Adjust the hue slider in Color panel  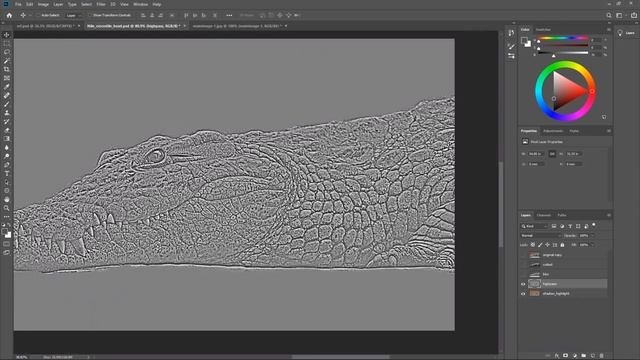tap(563, 38)
